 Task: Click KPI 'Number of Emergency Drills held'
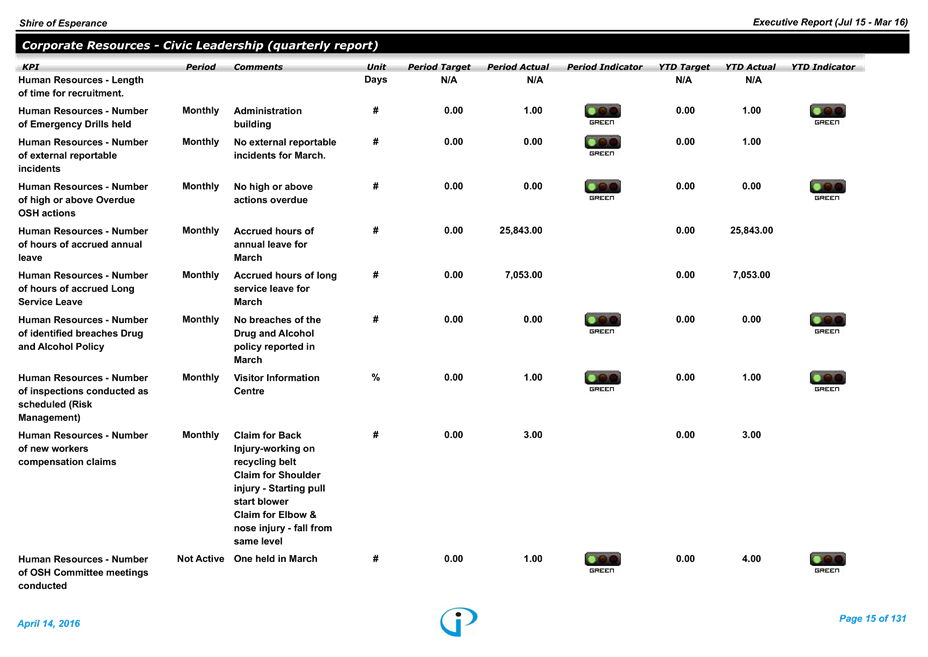[x=83, y=117]
